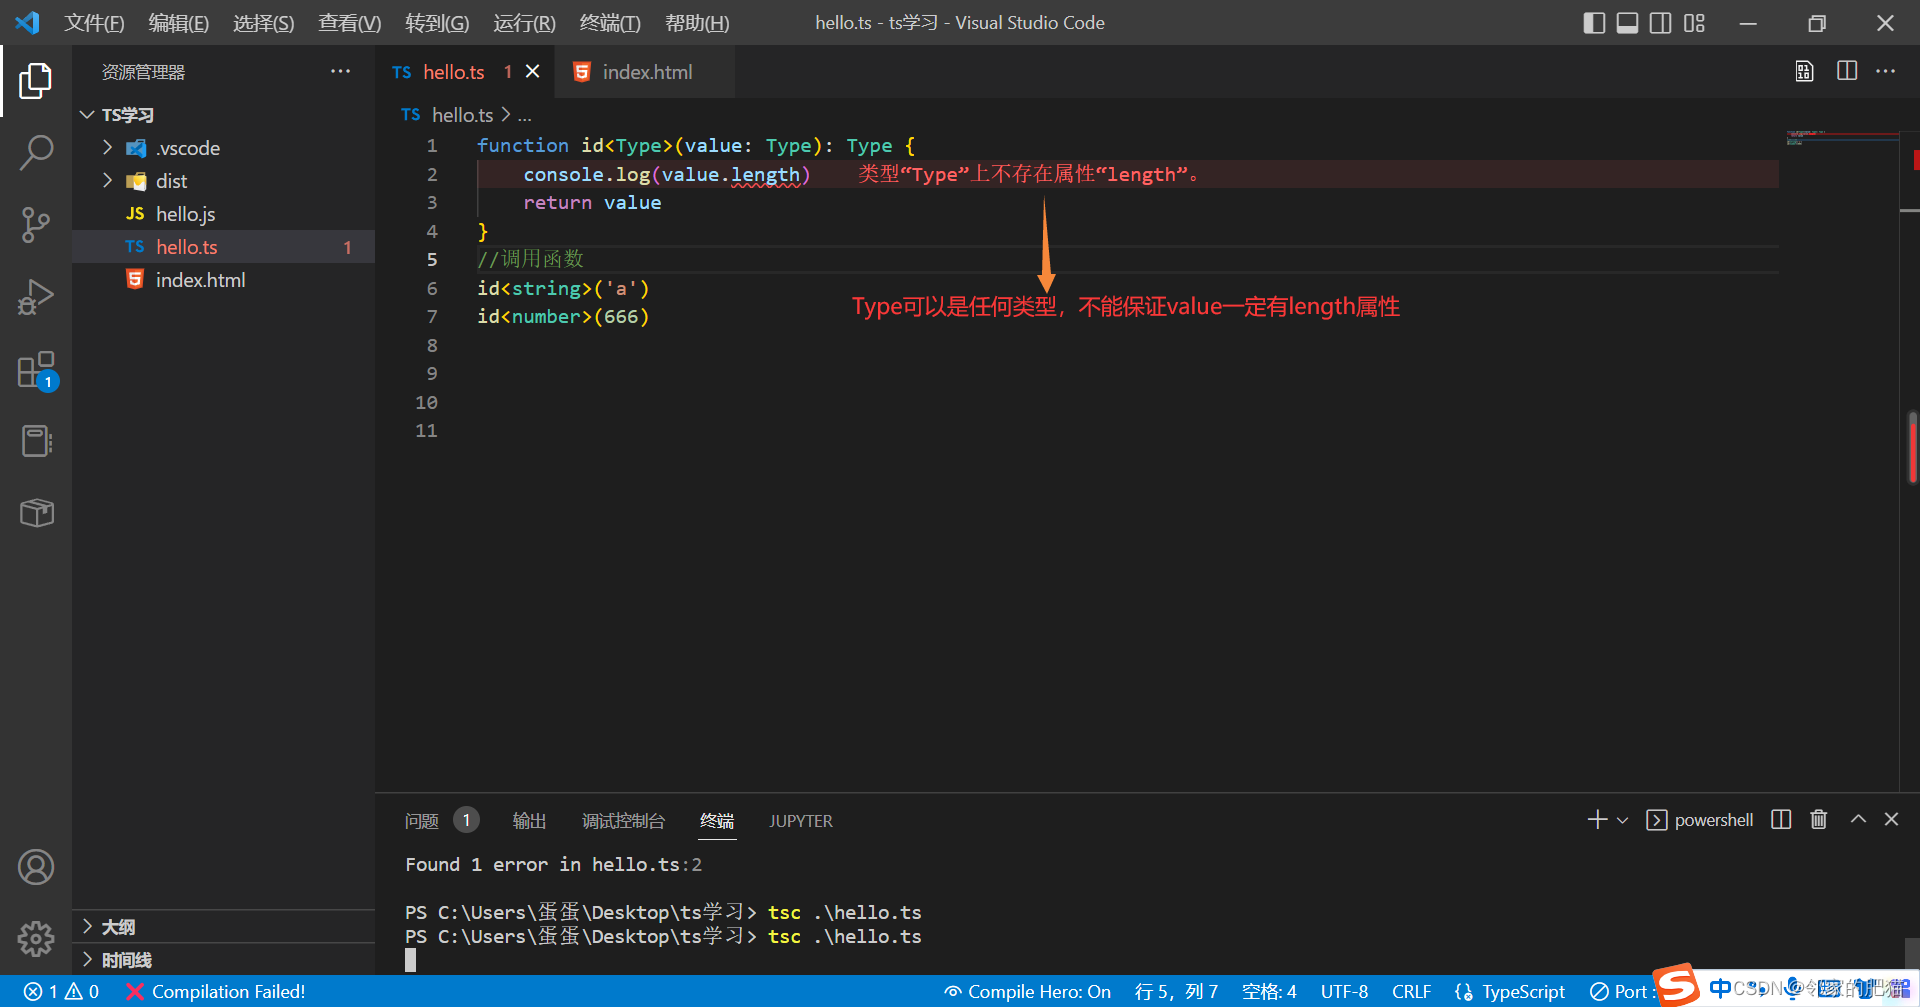Screen dimensions: 1920x1007
Task: Open Explorer views and more actions ellipsis
Action: (x=340, y=71)
